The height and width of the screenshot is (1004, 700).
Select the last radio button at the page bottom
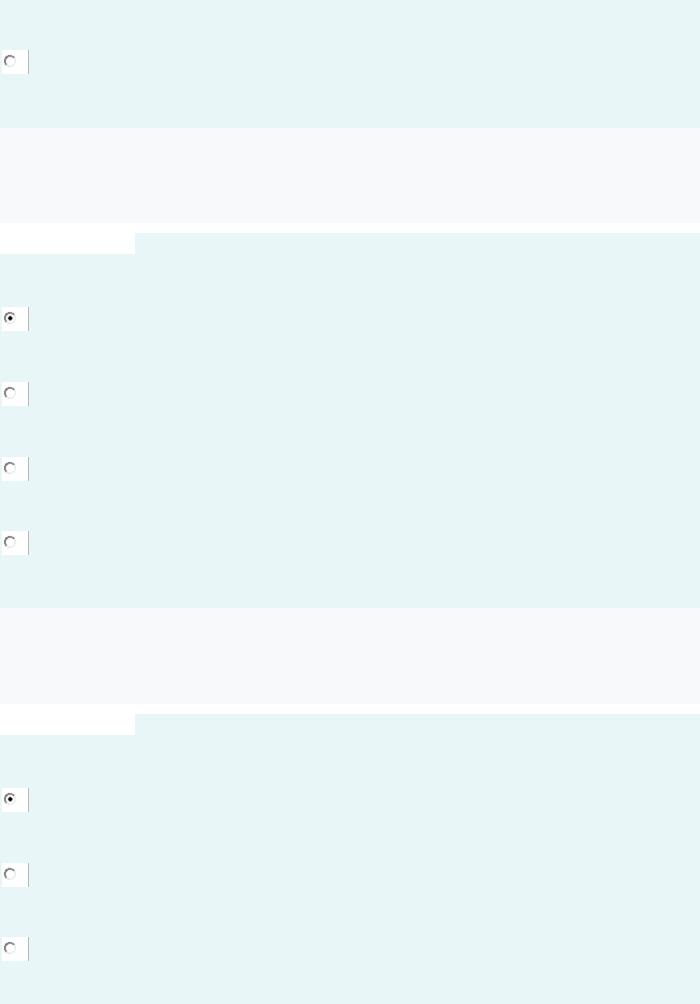10,948
